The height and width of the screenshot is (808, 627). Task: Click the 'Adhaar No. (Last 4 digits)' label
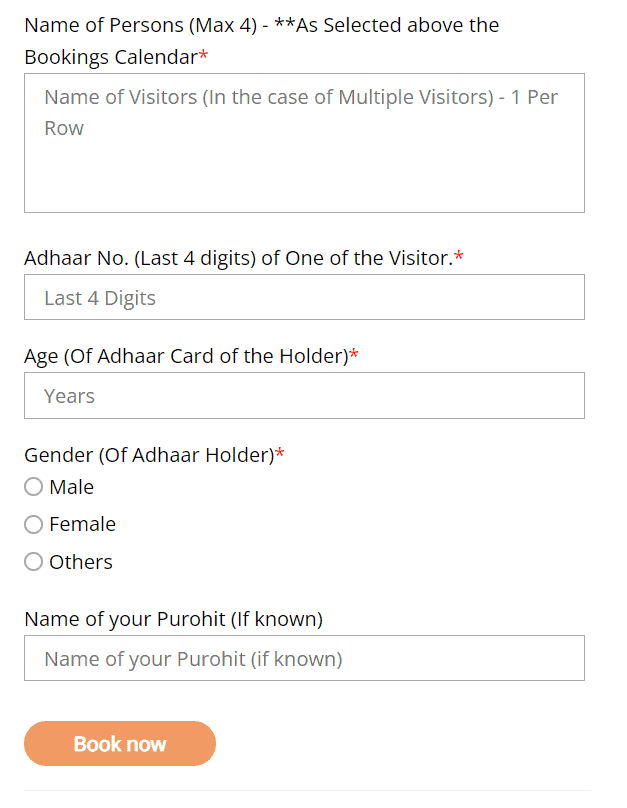(x=238, y=258)
